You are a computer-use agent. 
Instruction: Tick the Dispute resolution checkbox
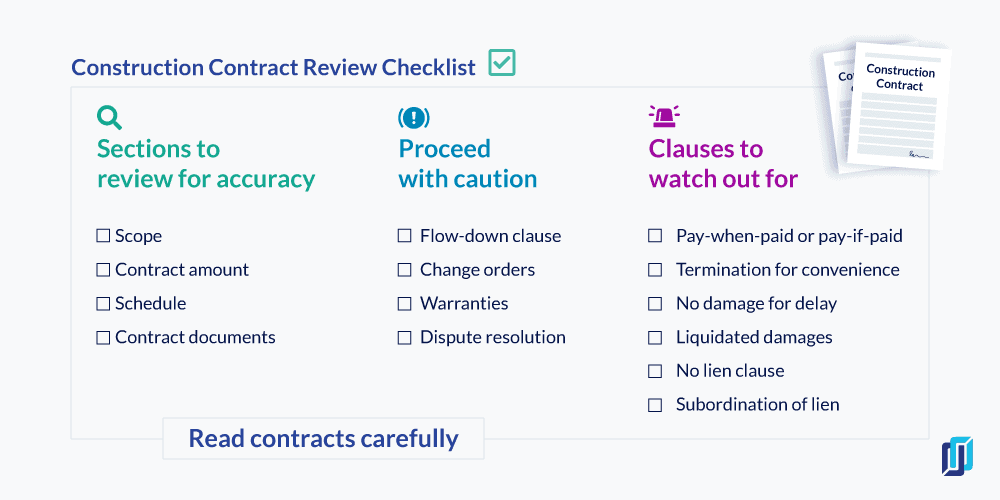404,337
